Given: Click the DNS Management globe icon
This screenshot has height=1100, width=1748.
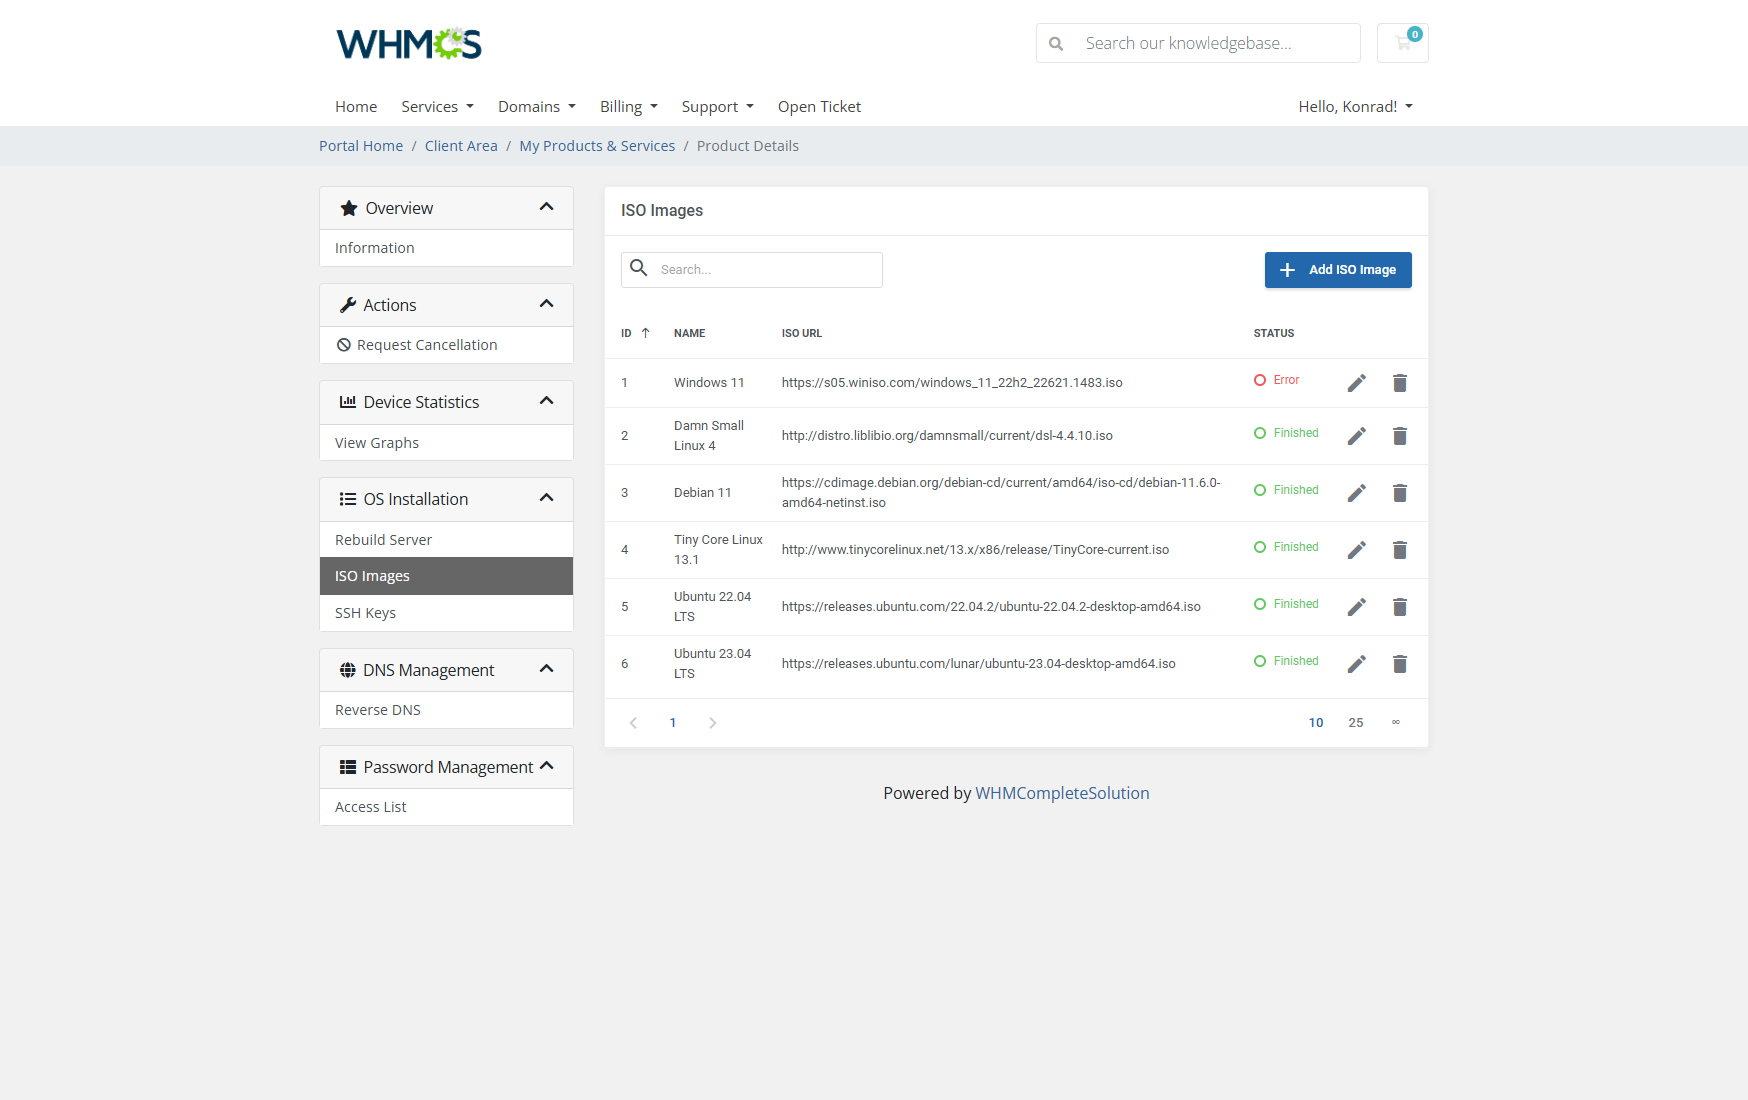Looking at the screenshot, I should coord(347,669).
